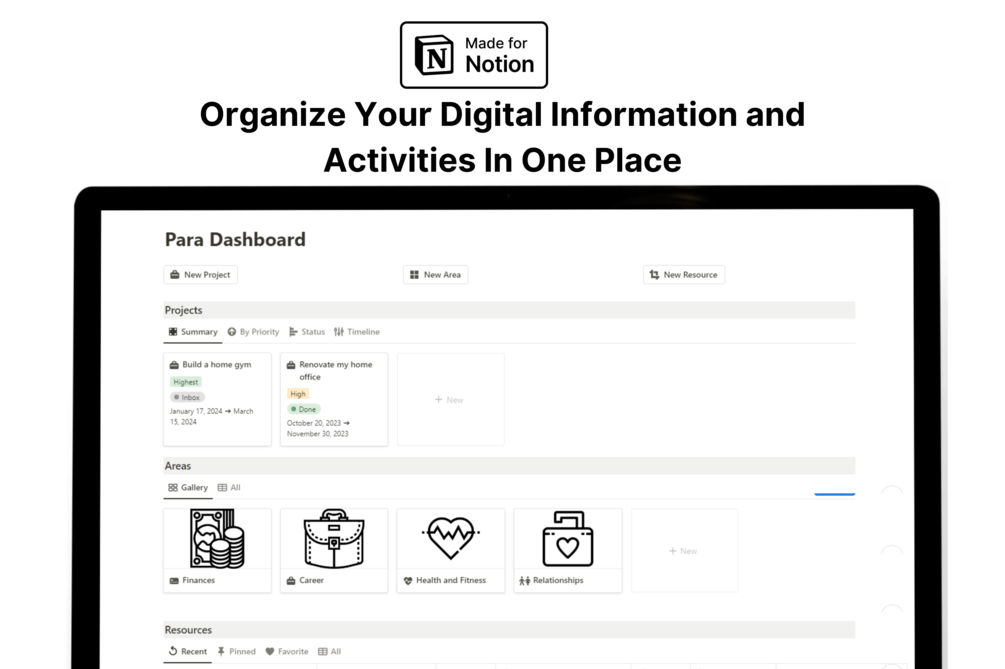Open the All tab under Resources
Viewport: 1005px width, 669px height.
(329, 652)
